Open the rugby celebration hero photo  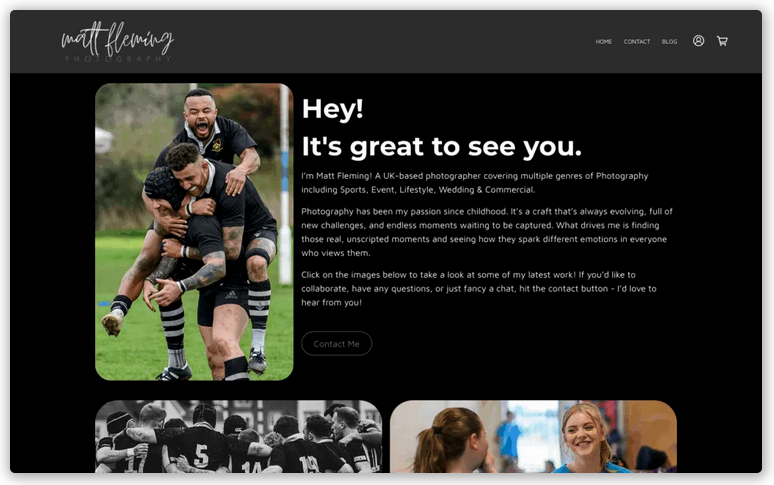point(194,232)
